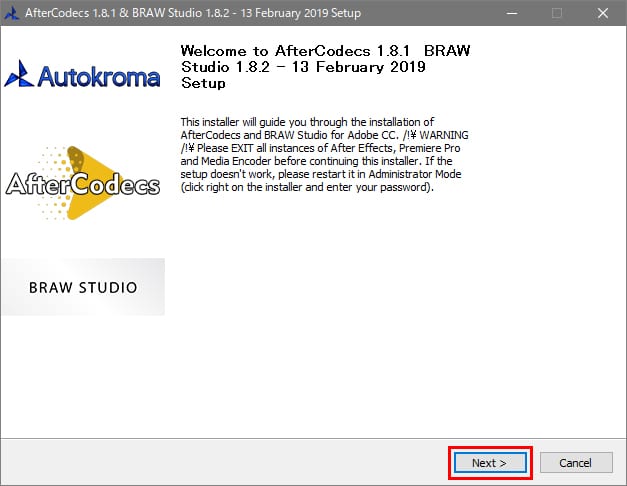Viewport: 627px width, 486px height.
Task: Click the AfterCodecs logo graphic
Action: click(82, 183)
